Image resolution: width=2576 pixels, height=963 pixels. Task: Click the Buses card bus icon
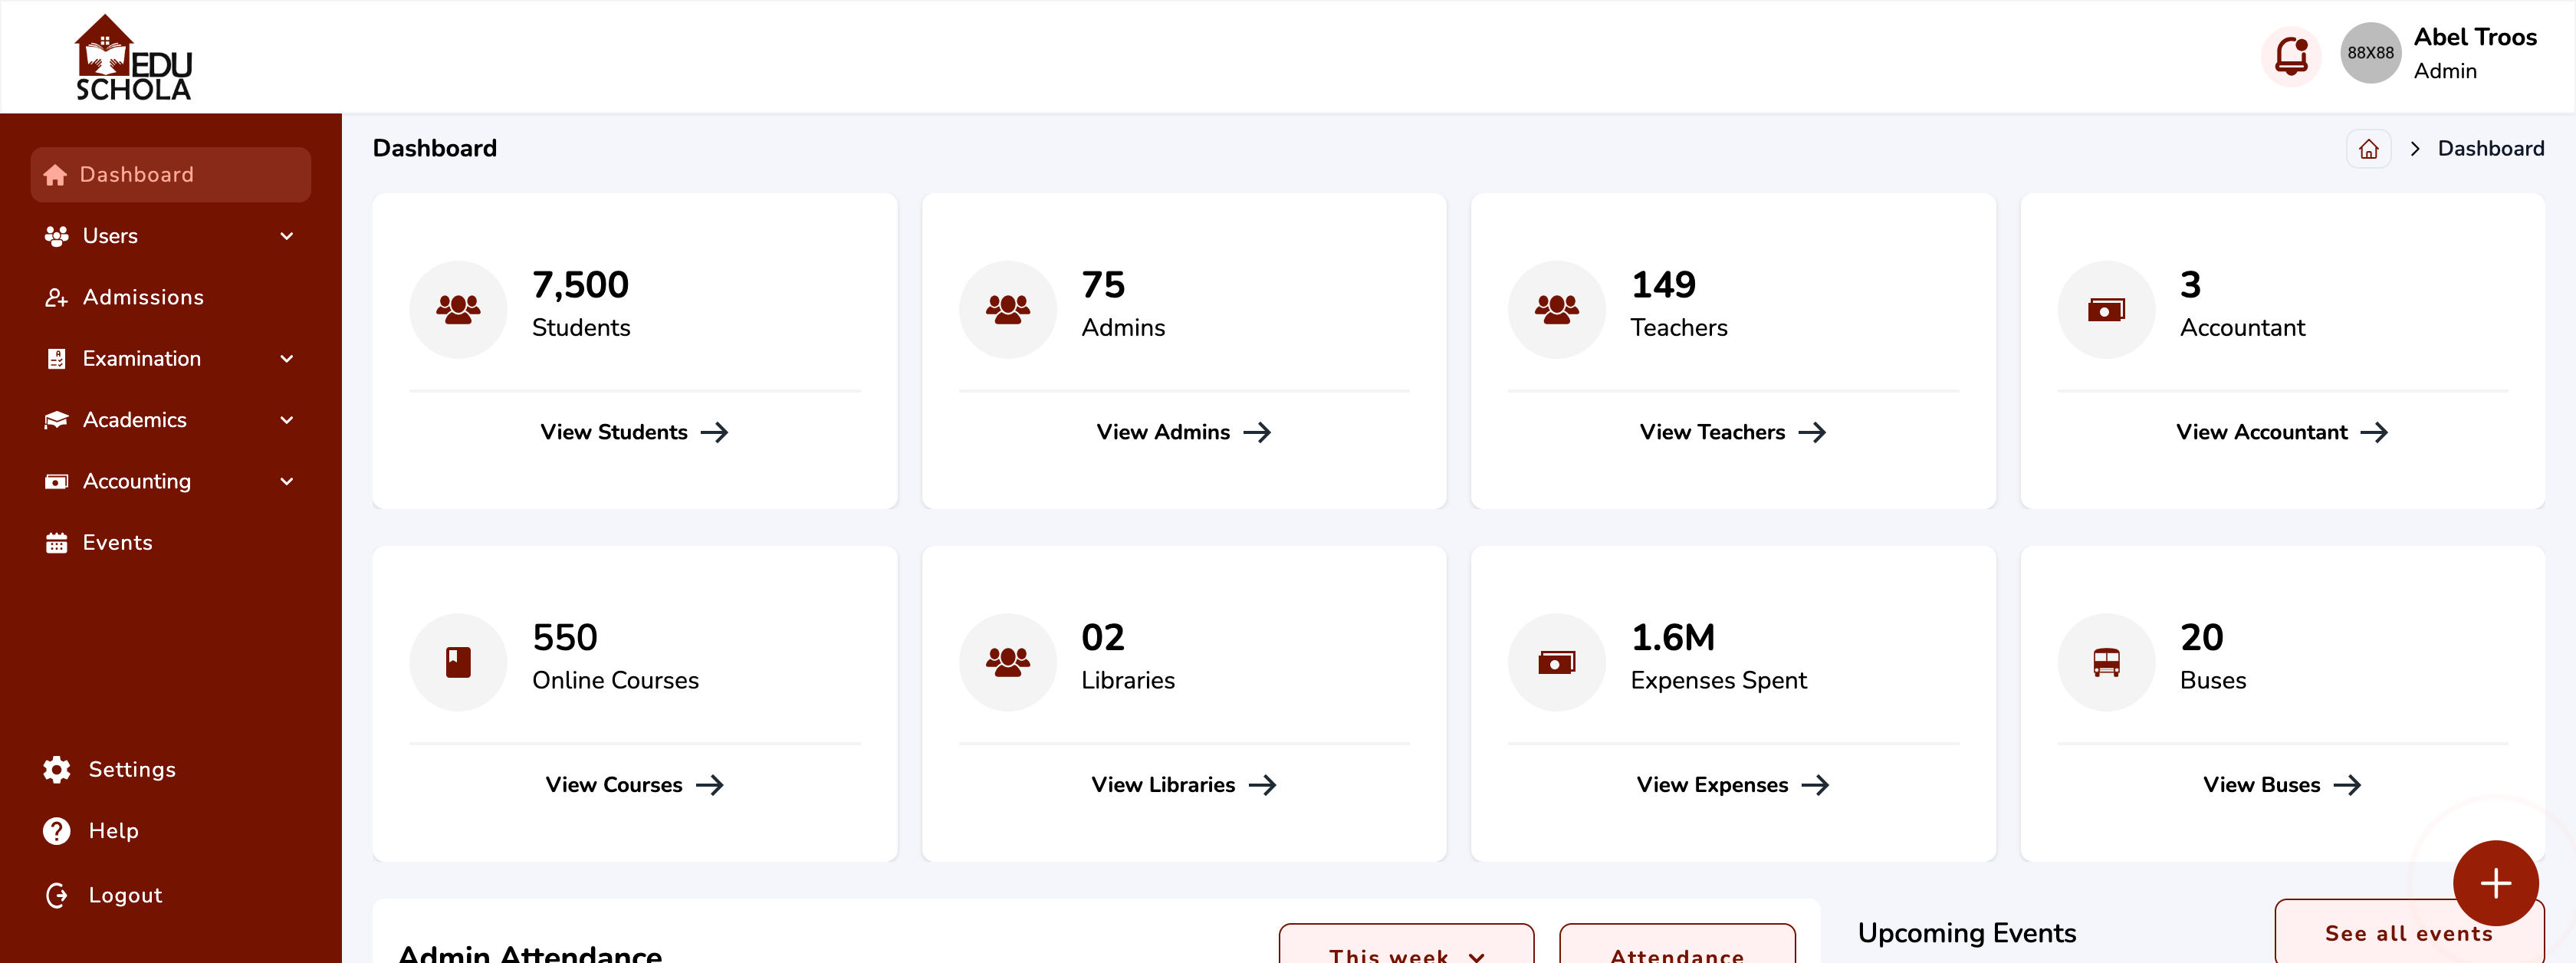[x=2106, y=662]
